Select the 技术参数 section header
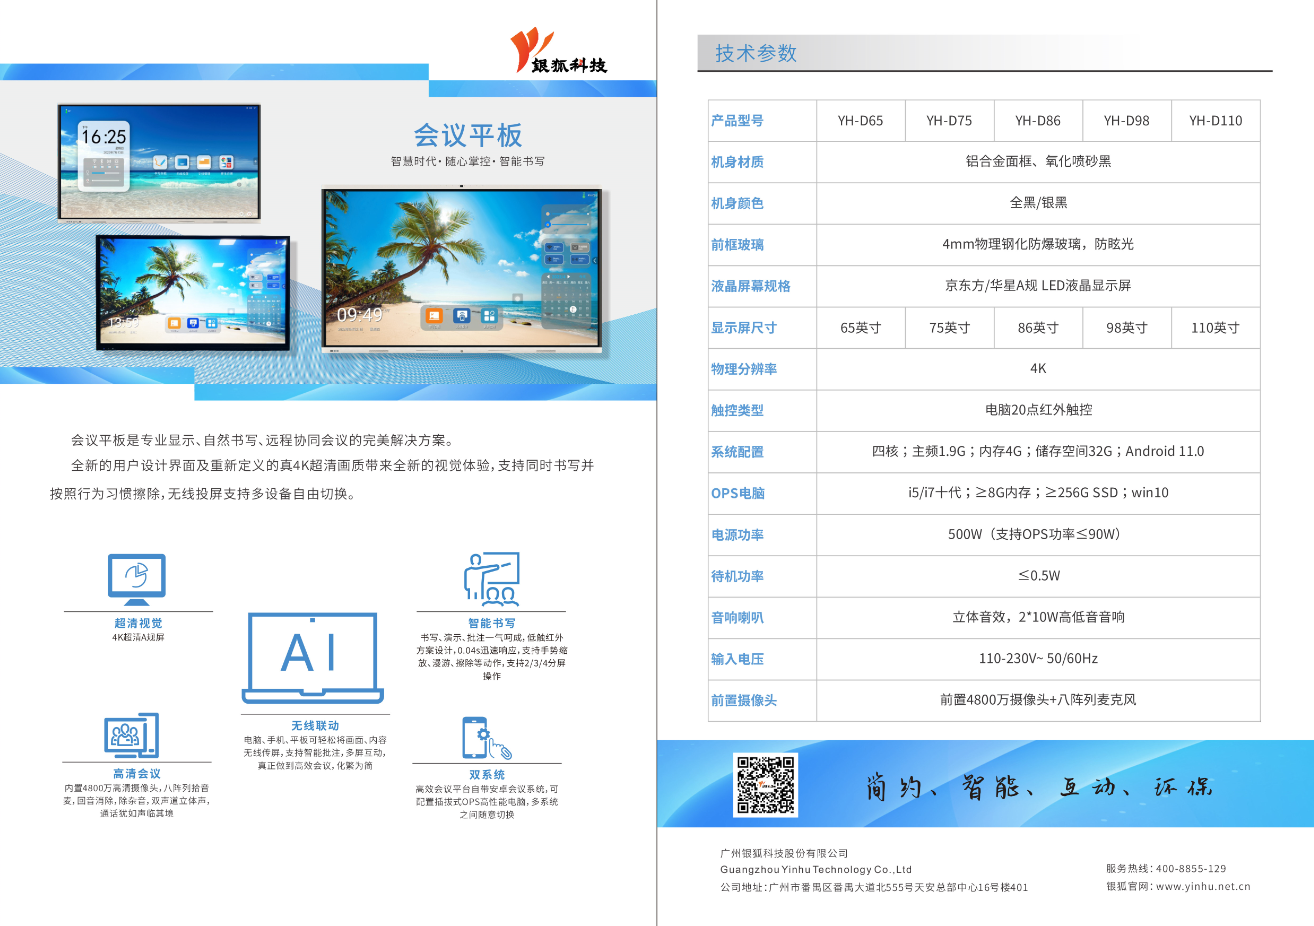Image resolution: width=1314 pixels, height=926 pixels. (x=756, y=54)
